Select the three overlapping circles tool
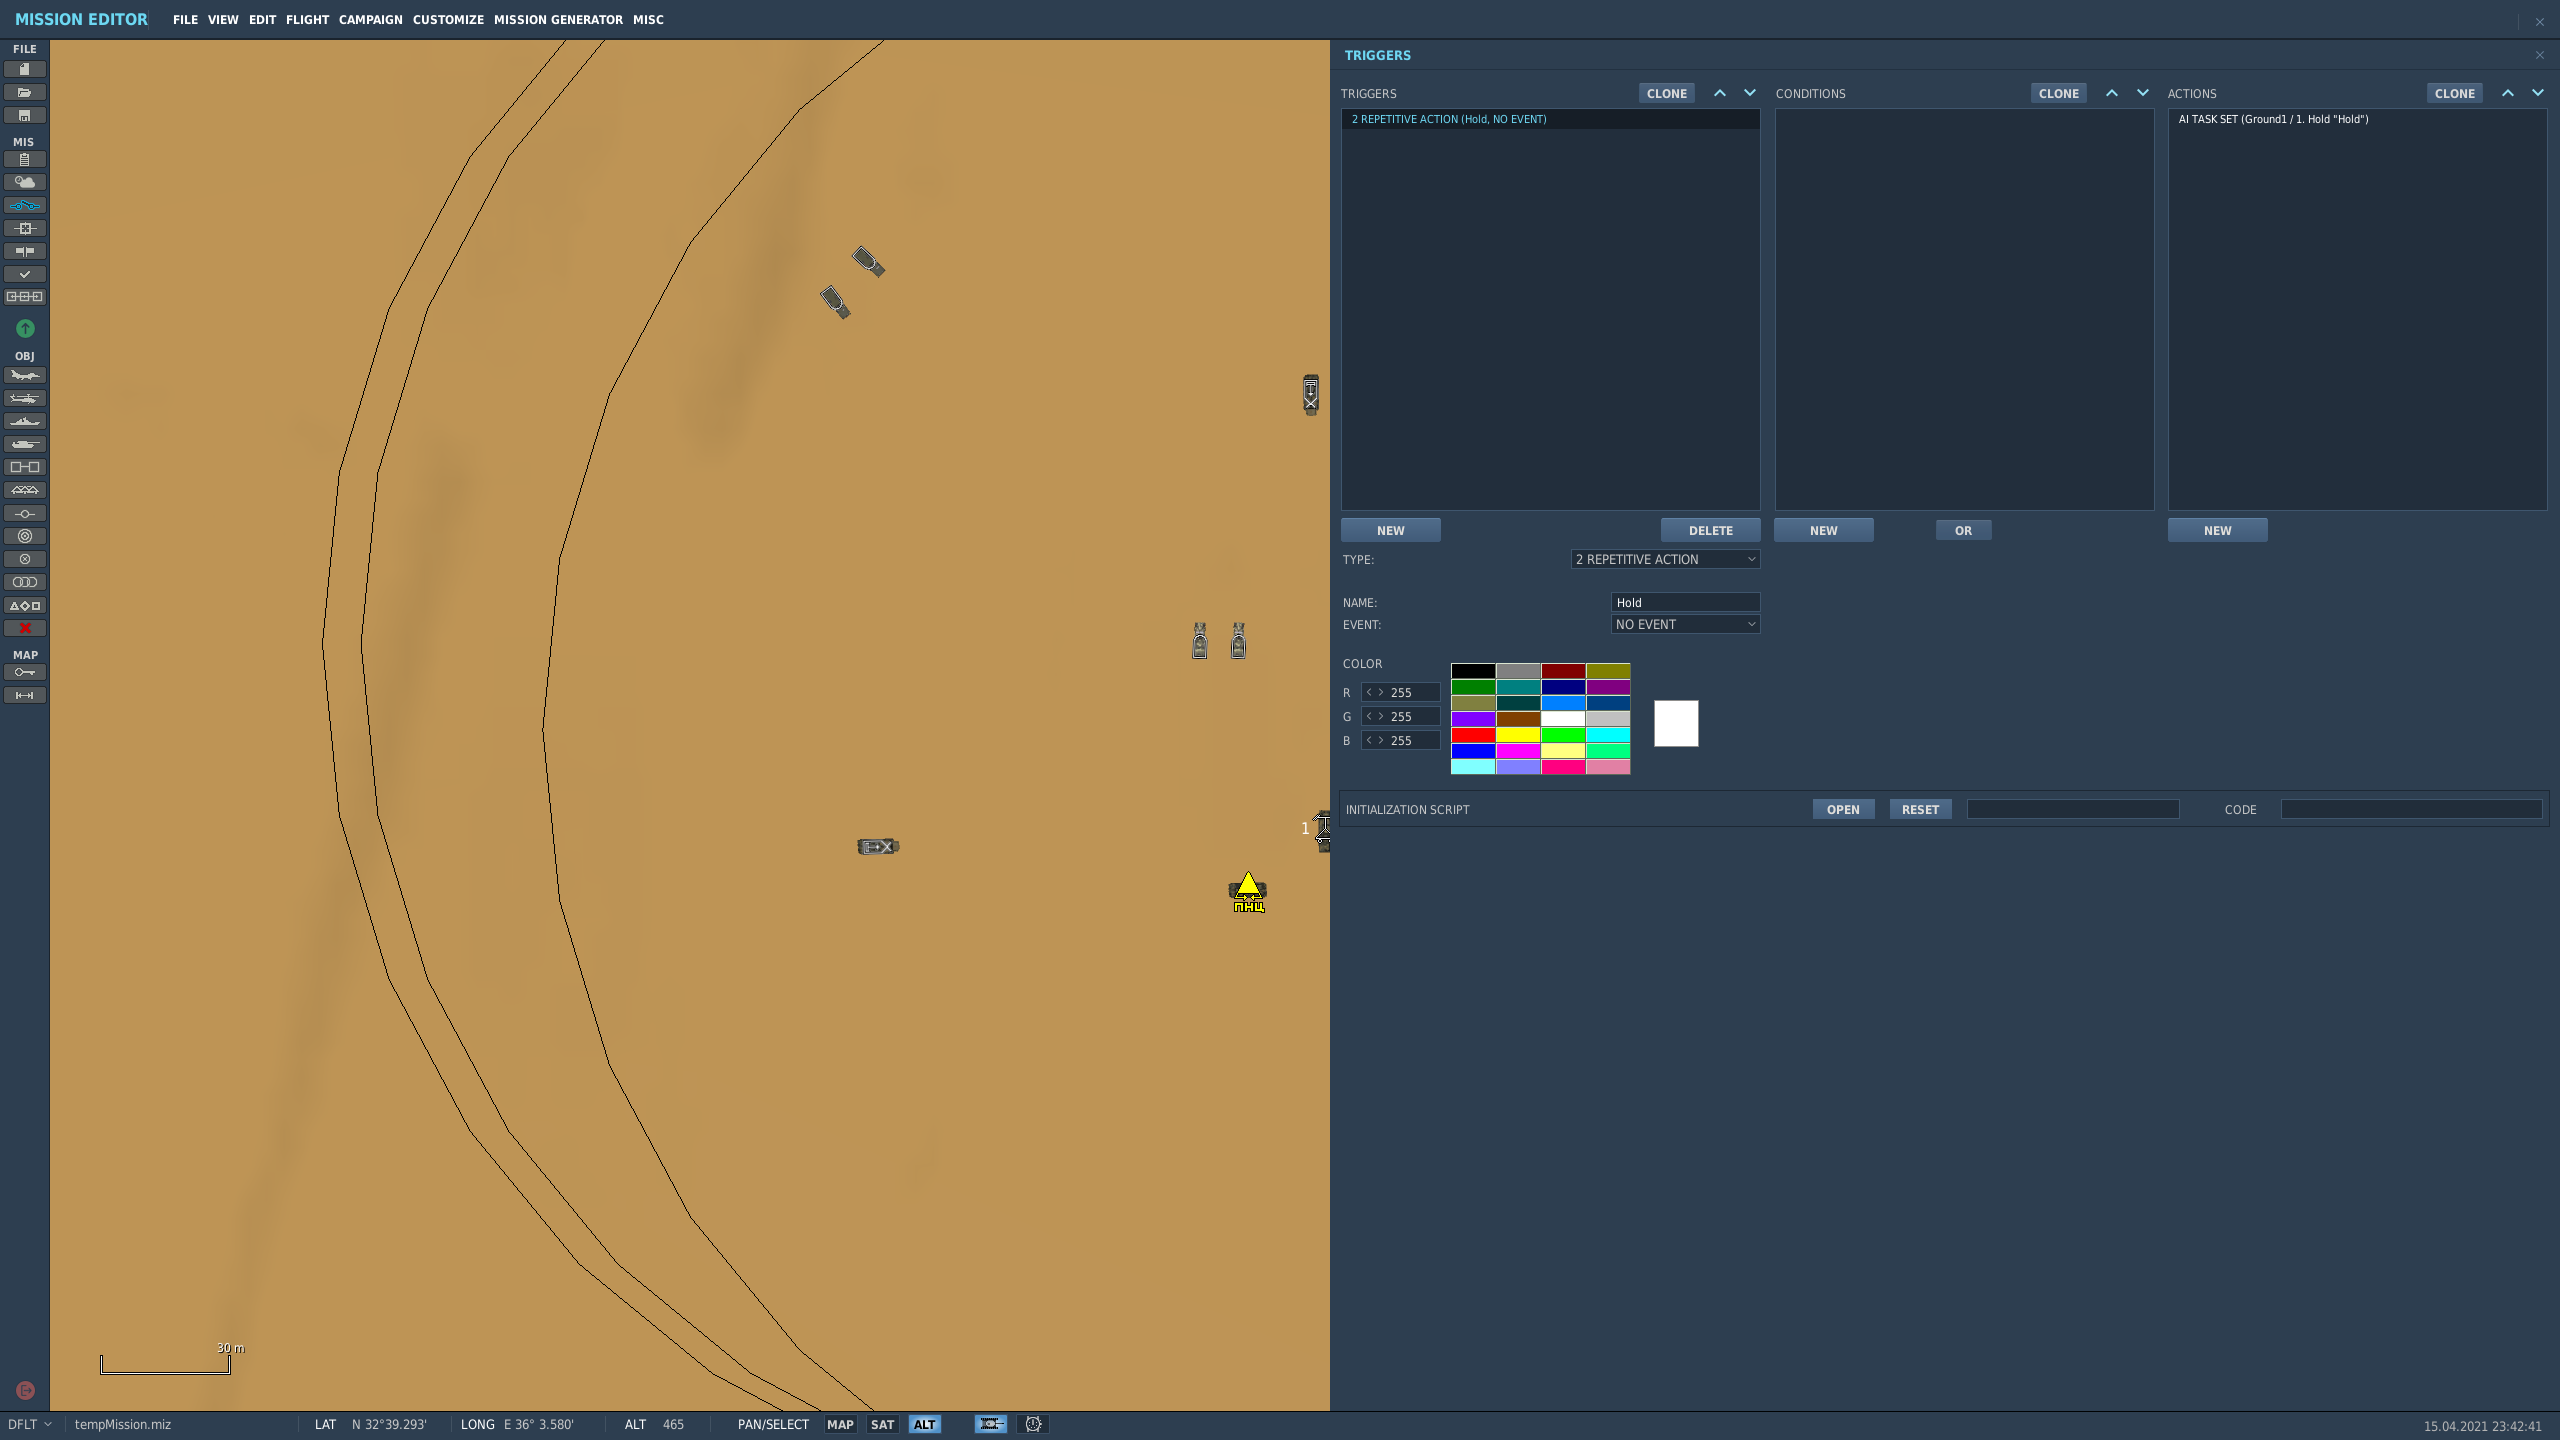2560x1440 pixels. 25,582
